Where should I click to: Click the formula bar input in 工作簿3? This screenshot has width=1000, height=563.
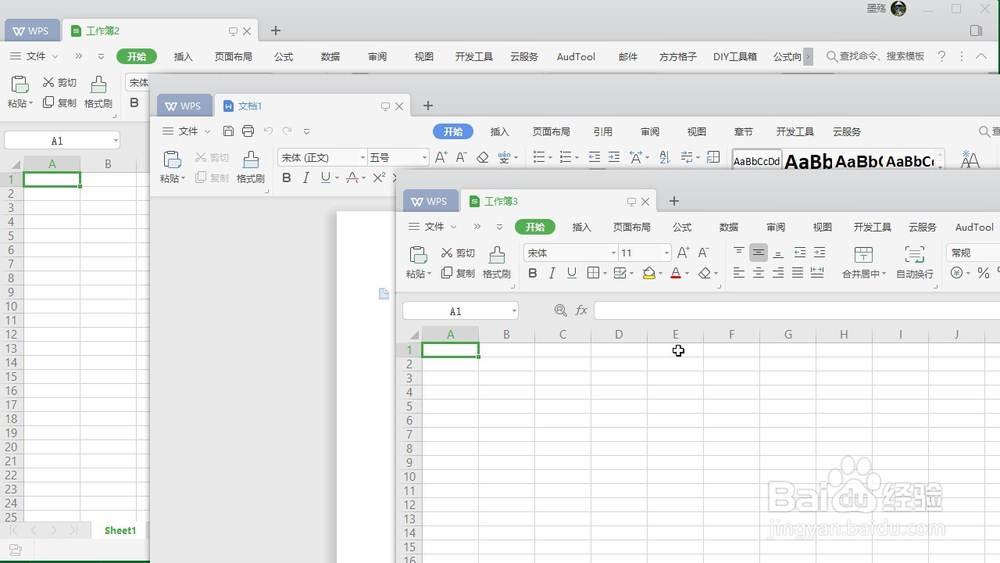(x=797, y=311)
